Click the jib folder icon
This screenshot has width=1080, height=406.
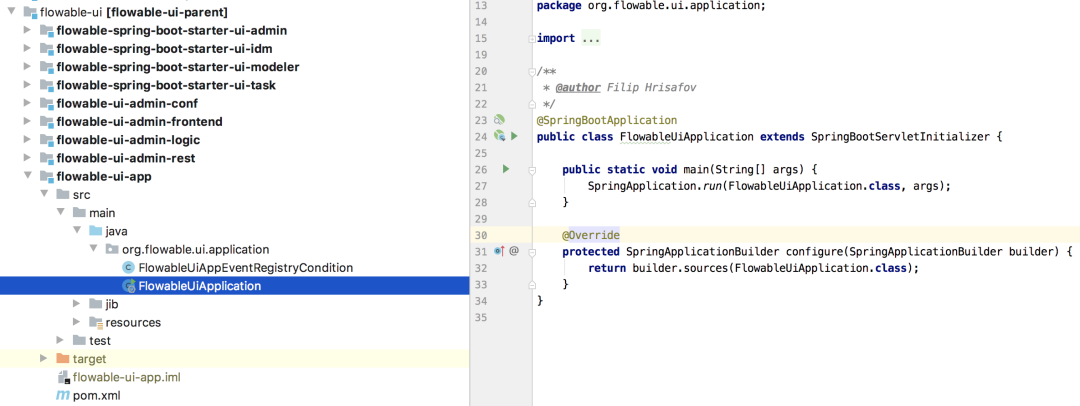95,304
